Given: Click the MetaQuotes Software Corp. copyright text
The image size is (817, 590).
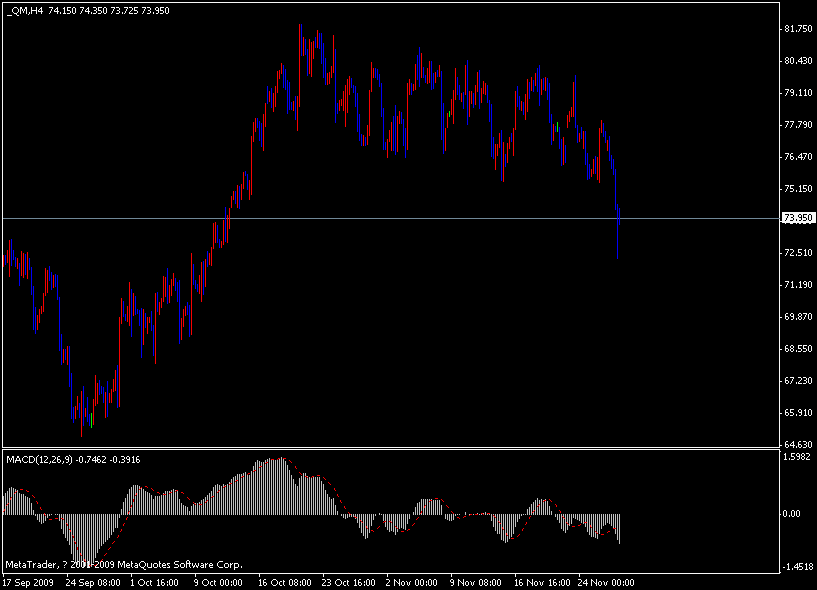Looking at the screenshot, I should coord(123,564).
